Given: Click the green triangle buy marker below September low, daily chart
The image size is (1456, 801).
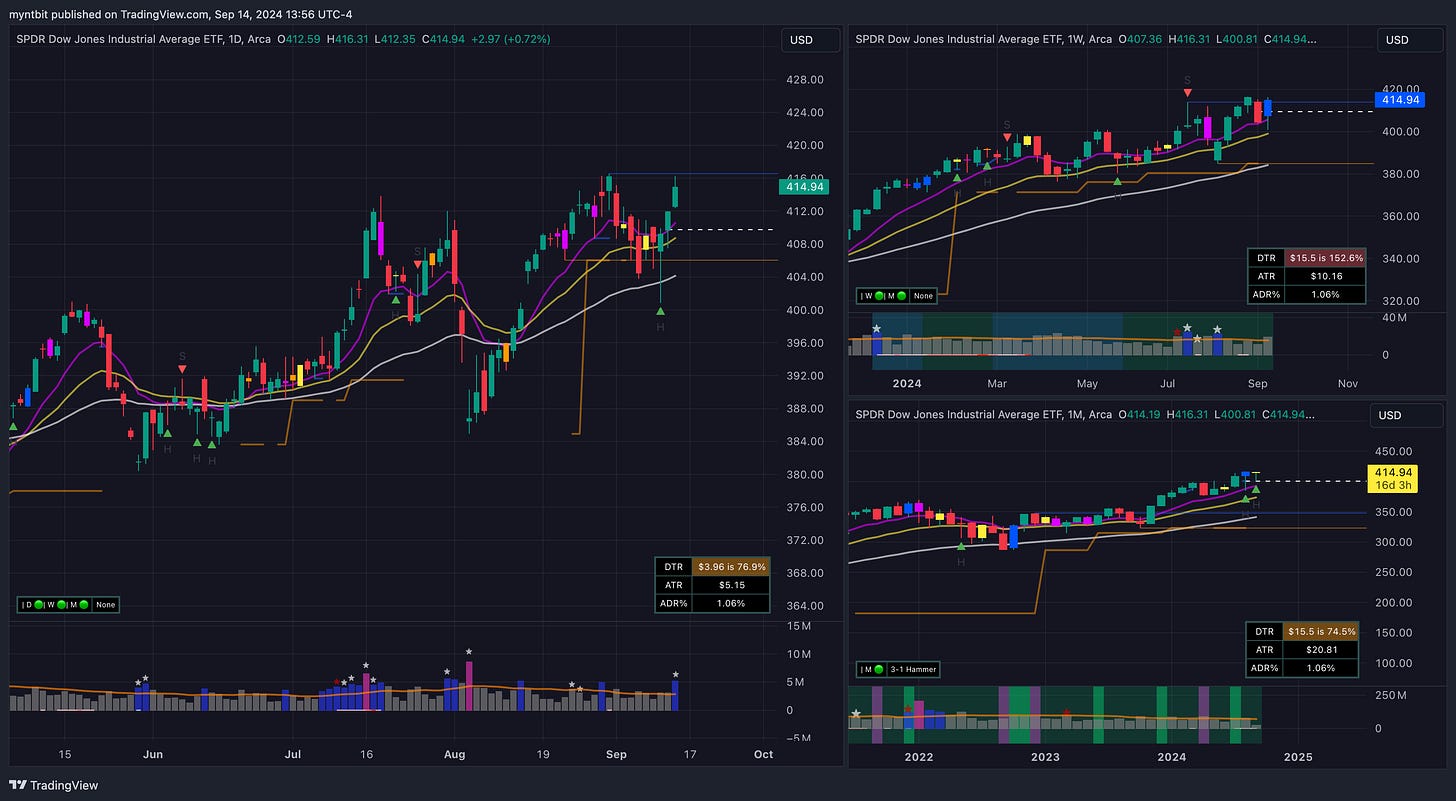Looking at the screenshot, I should (661, 311).
